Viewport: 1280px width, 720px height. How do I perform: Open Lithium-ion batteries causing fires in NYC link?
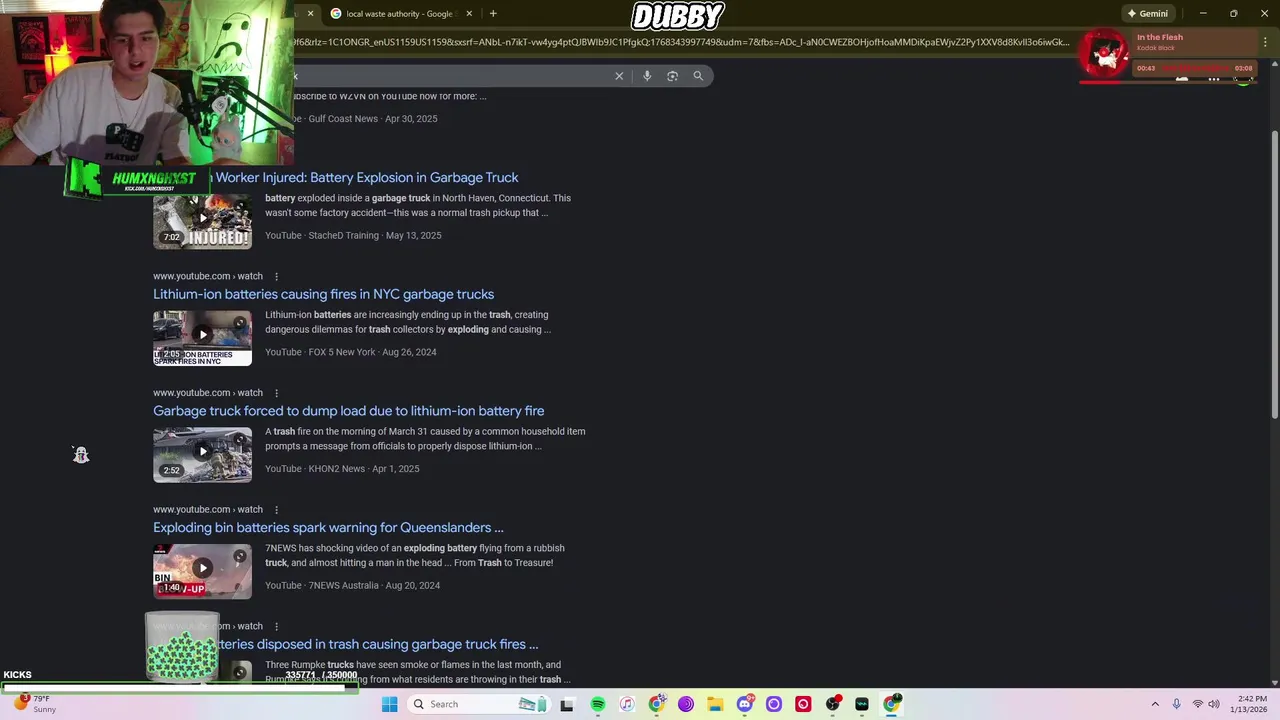tap(323, 294)
